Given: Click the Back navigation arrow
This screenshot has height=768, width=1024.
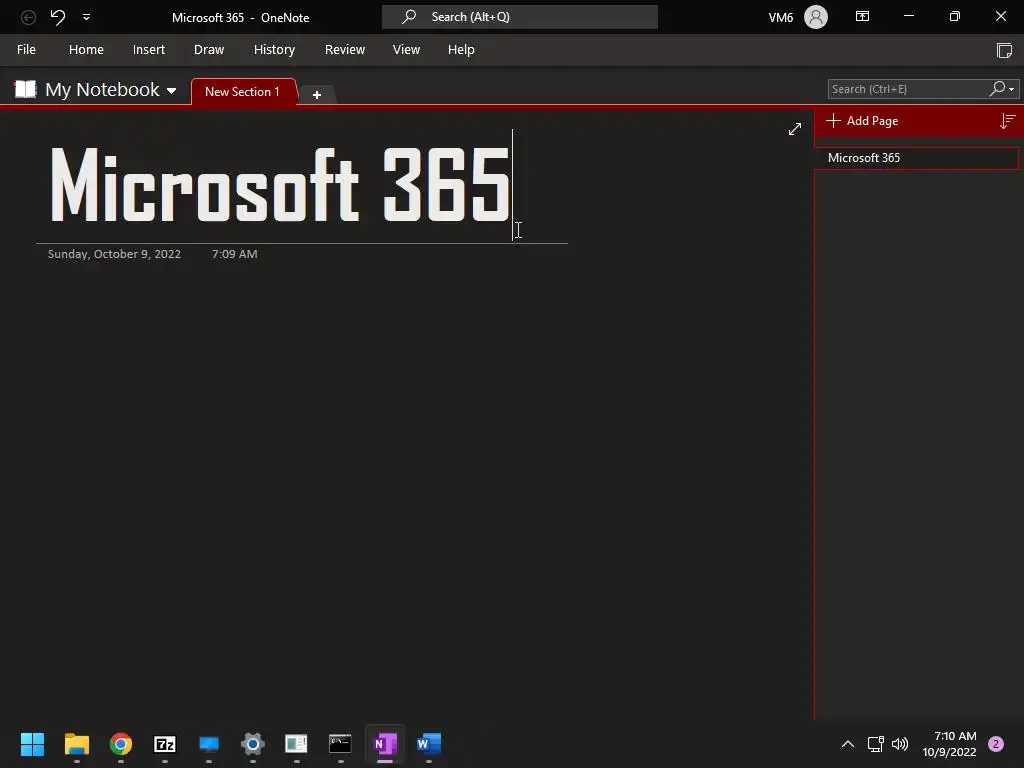Looking at the screenshot, I should point(28,18).
